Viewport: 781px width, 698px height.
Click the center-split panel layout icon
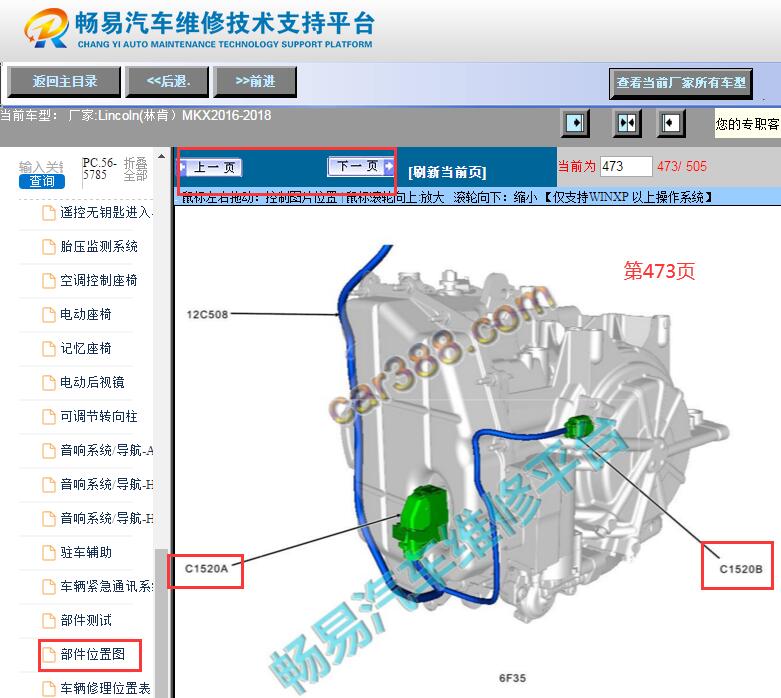(x=627, y=123)
